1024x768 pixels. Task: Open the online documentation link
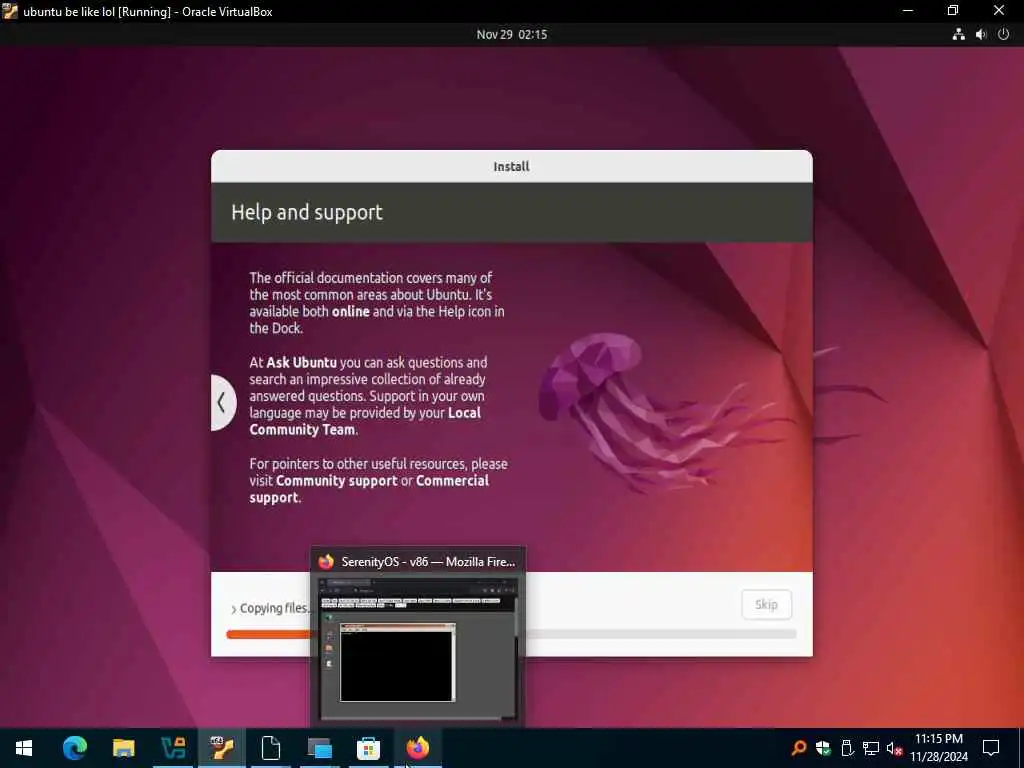point(351,312)
